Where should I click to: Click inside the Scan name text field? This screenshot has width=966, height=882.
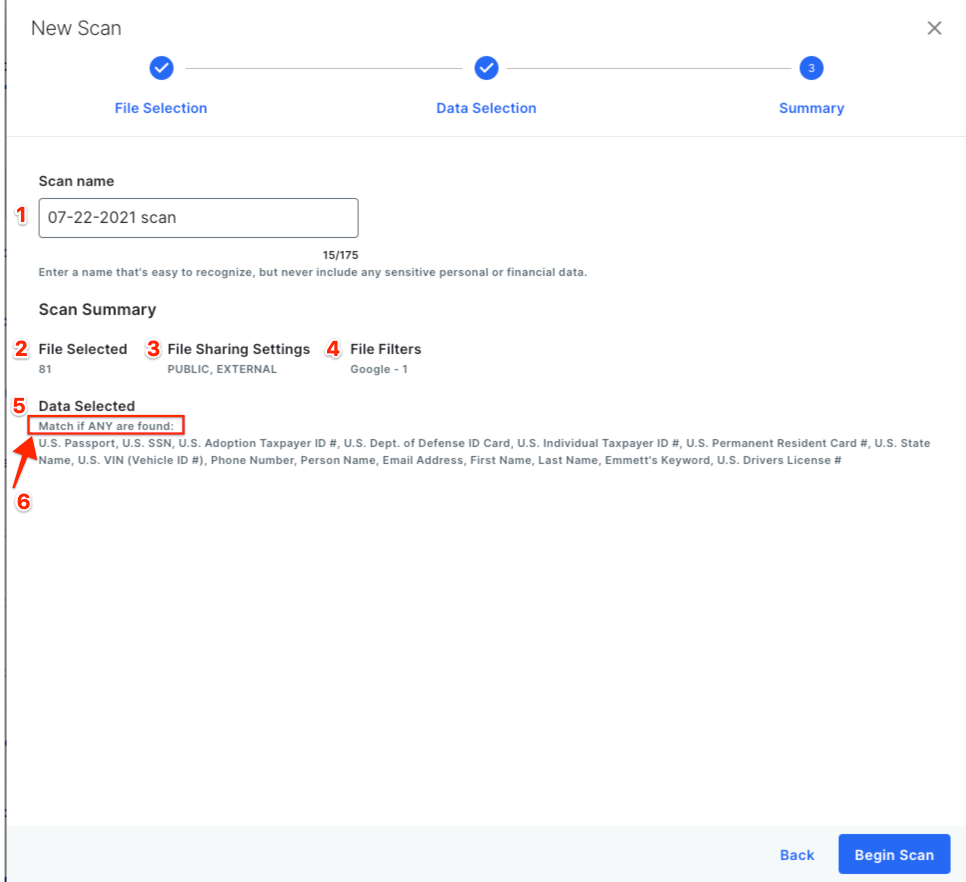(x=198, y=218)
